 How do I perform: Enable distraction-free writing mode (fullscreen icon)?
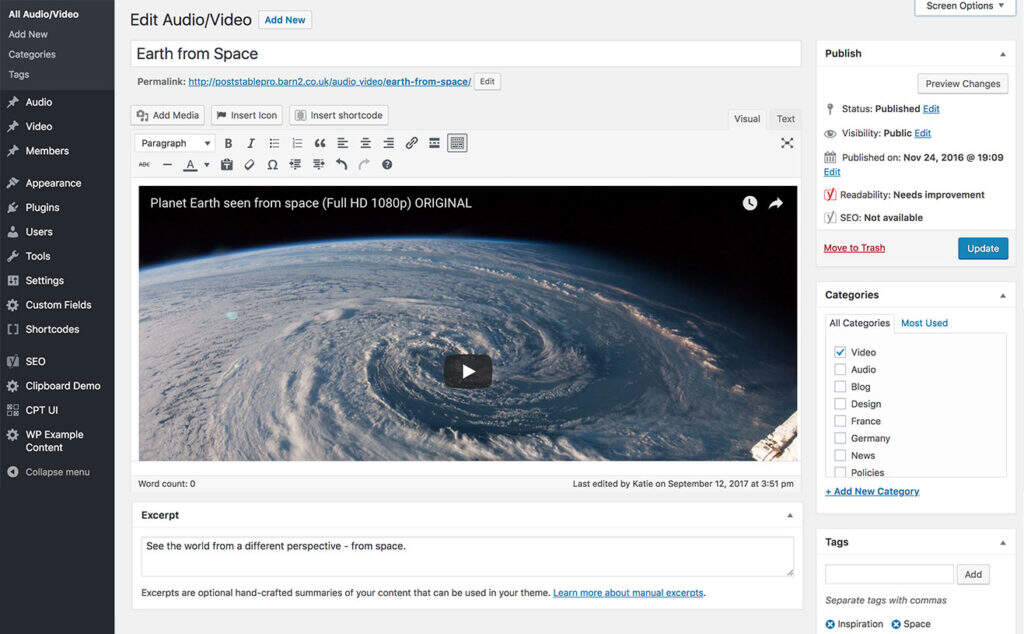[787, 143]
